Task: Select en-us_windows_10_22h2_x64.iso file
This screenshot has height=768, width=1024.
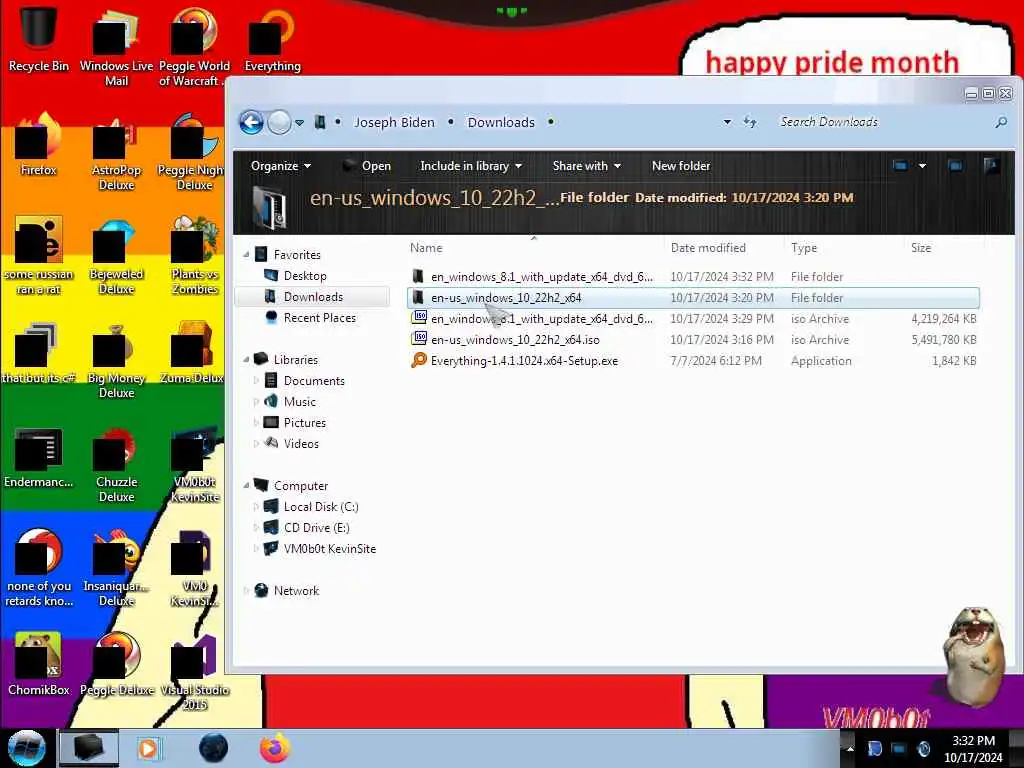Action: (692, 340)
